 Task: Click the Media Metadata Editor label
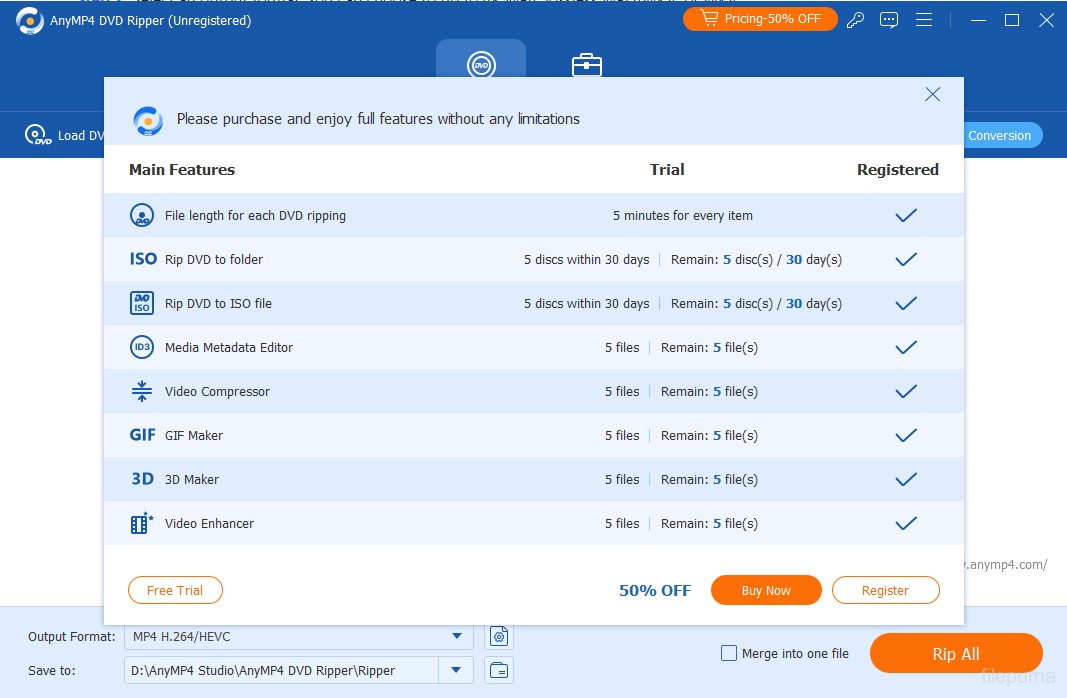229,348
